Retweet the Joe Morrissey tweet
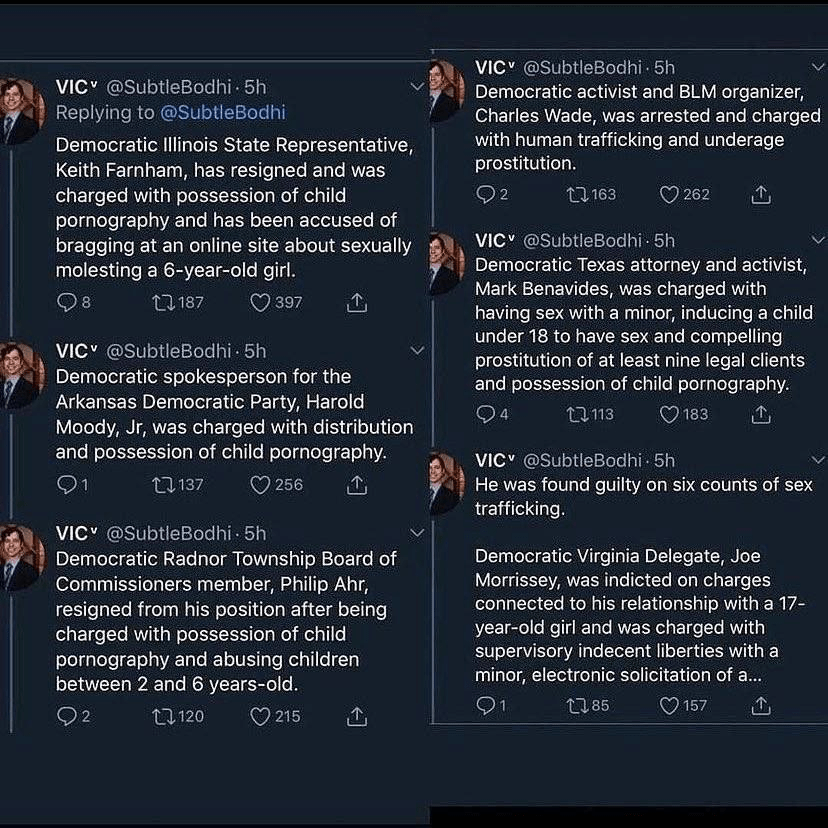This screenshot has width=828, height=828. point(577,706)
